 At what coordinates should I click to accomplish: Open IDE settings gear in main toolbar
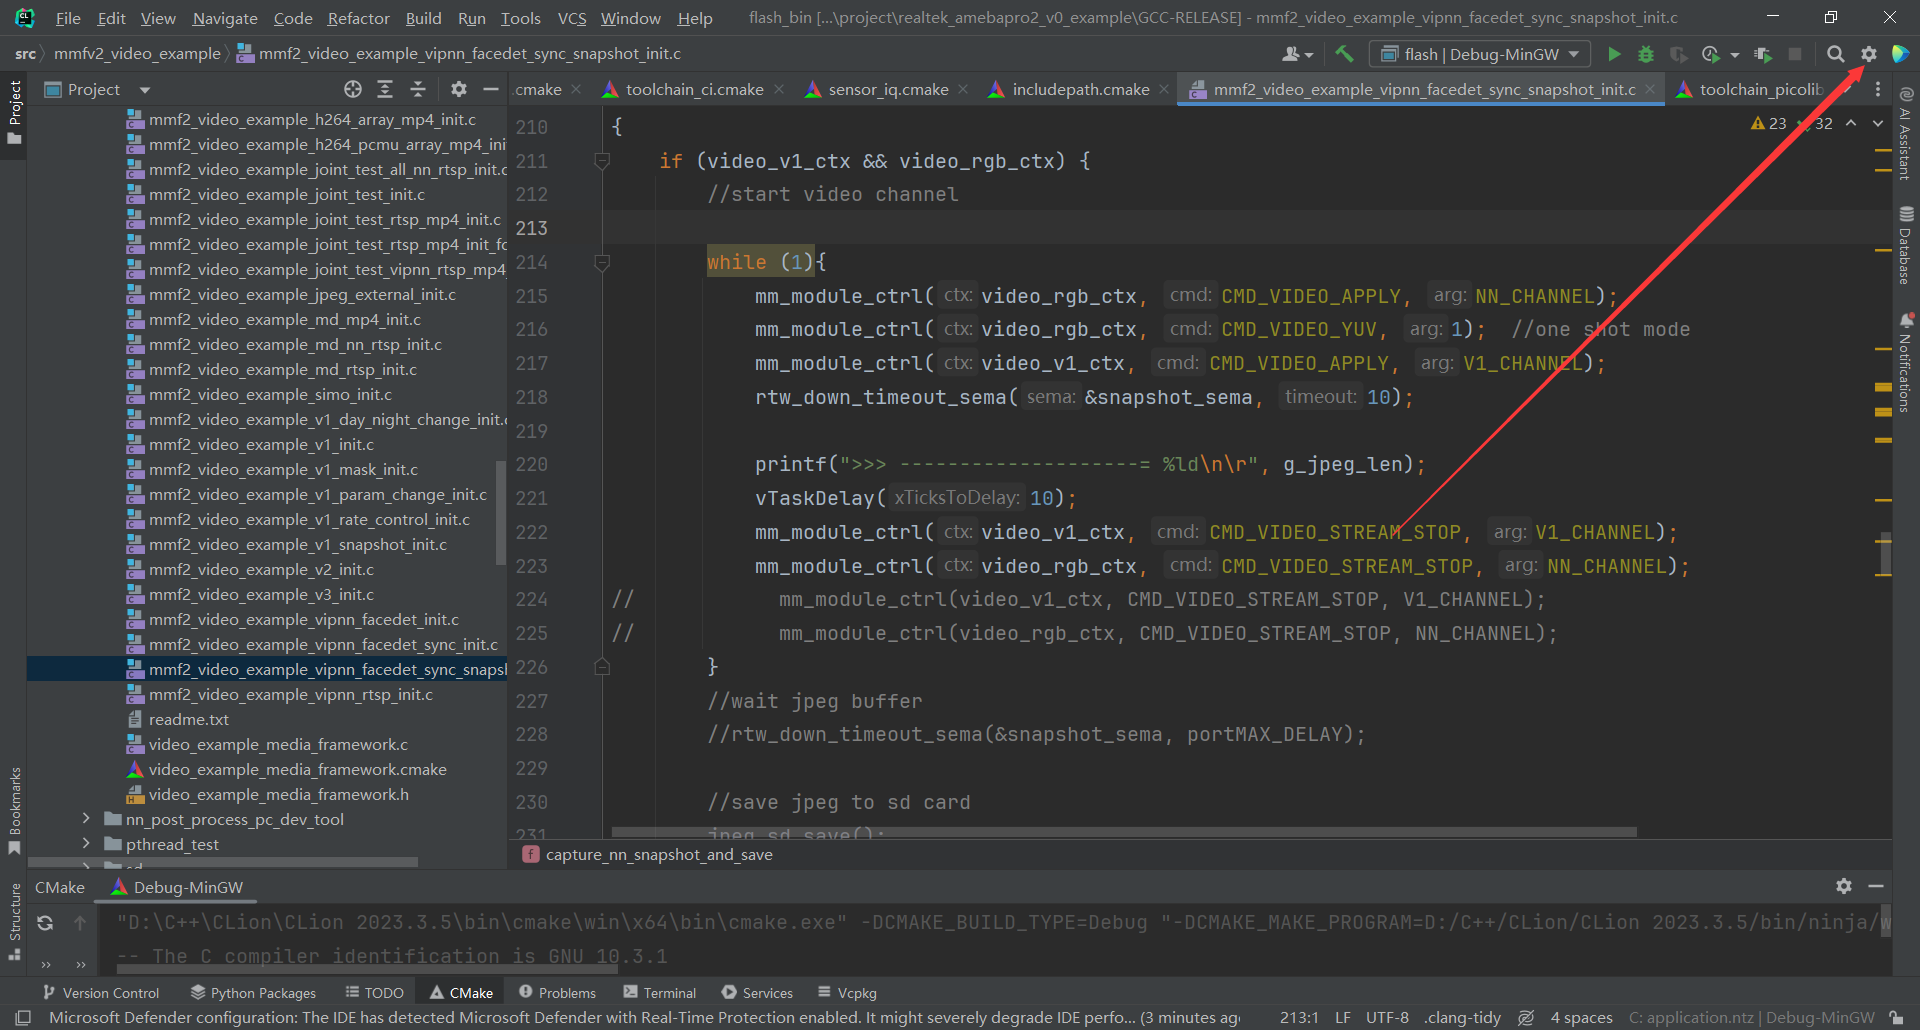(1869, 54)
